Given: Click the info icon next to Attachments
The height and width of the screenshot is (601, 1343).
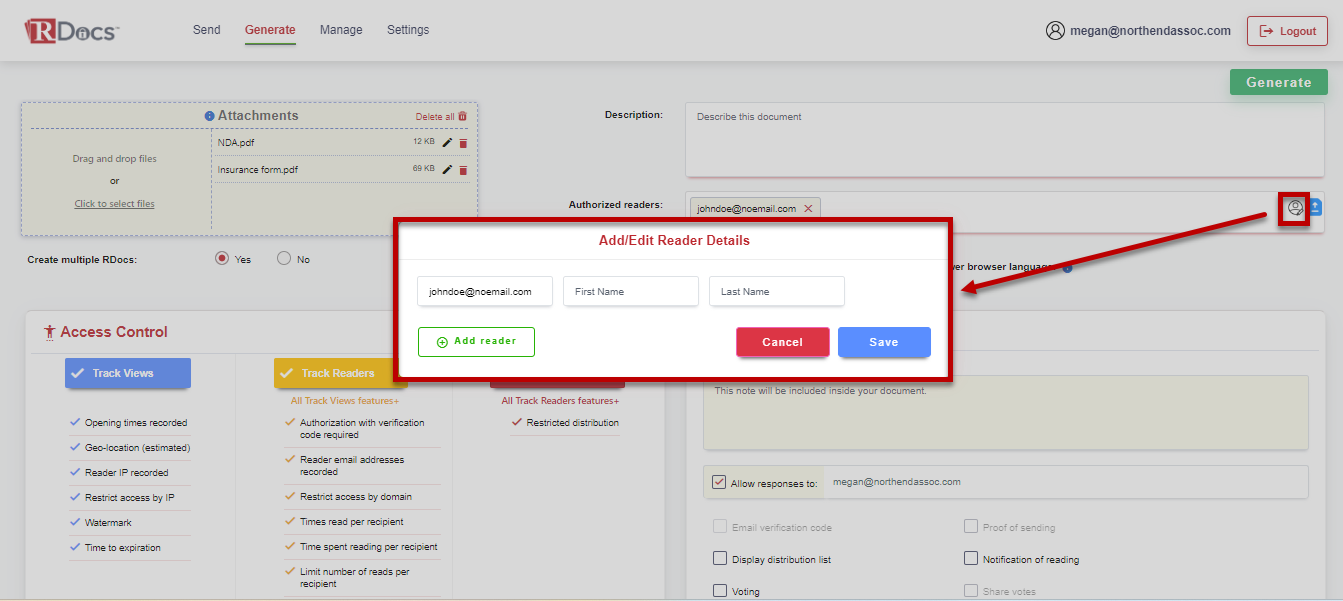Looking at the screenshot, I should tap(208, 116).
